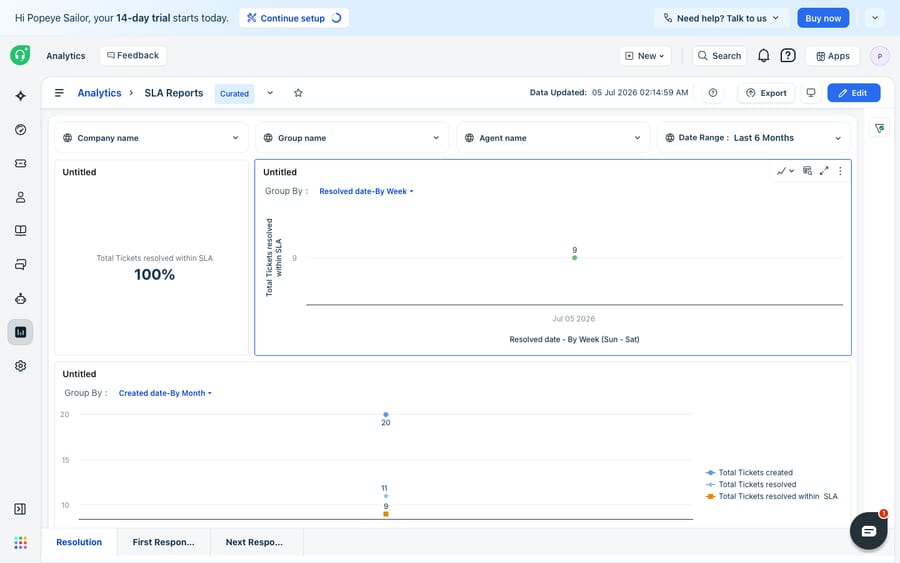
Task: Toggle Total Tickets resolved within SLA legend
Action: tap(771, 496)
